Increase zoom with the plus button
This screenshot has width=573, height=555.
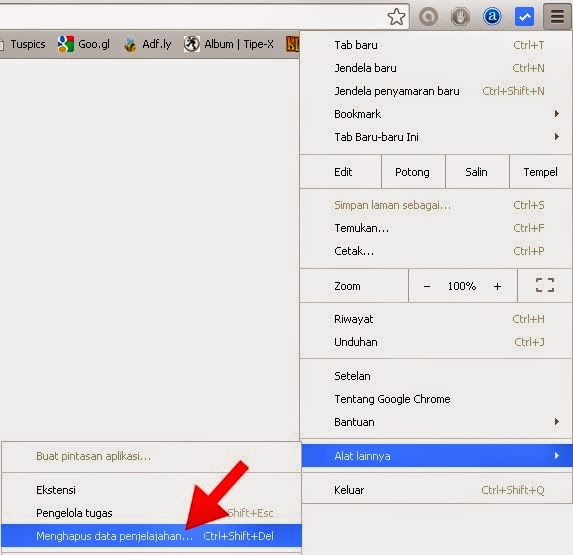[x=497, y=286]
